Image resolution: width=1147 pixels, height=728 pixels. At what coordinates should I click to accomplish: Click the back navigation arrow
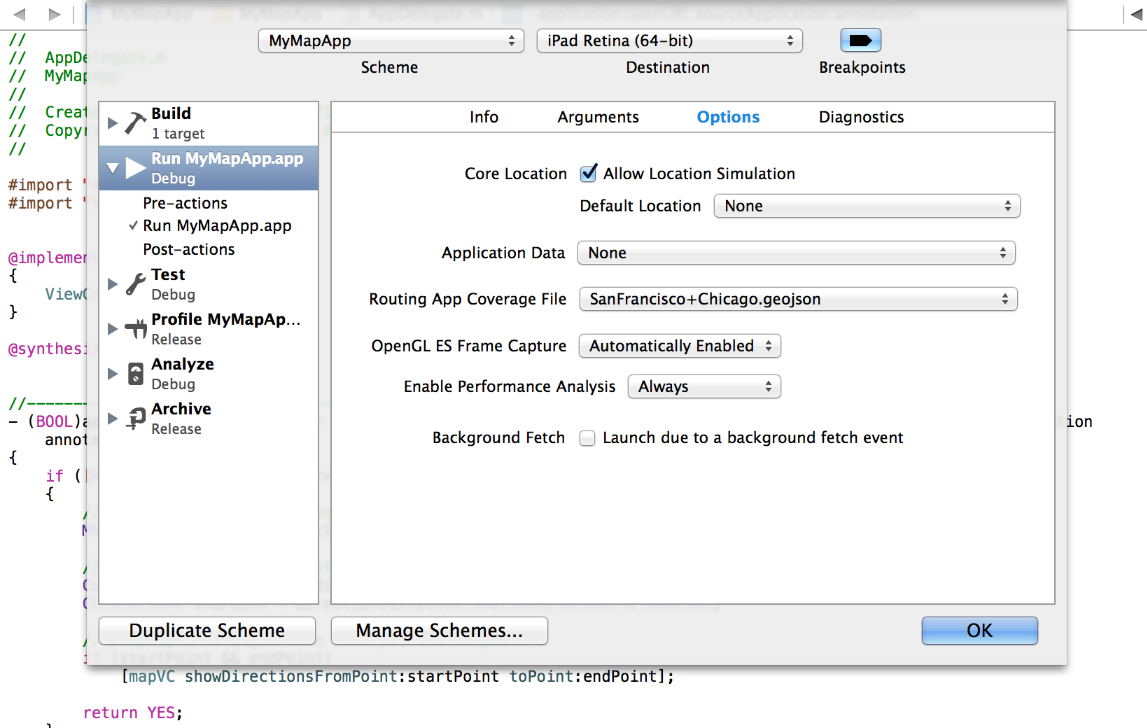19,15
